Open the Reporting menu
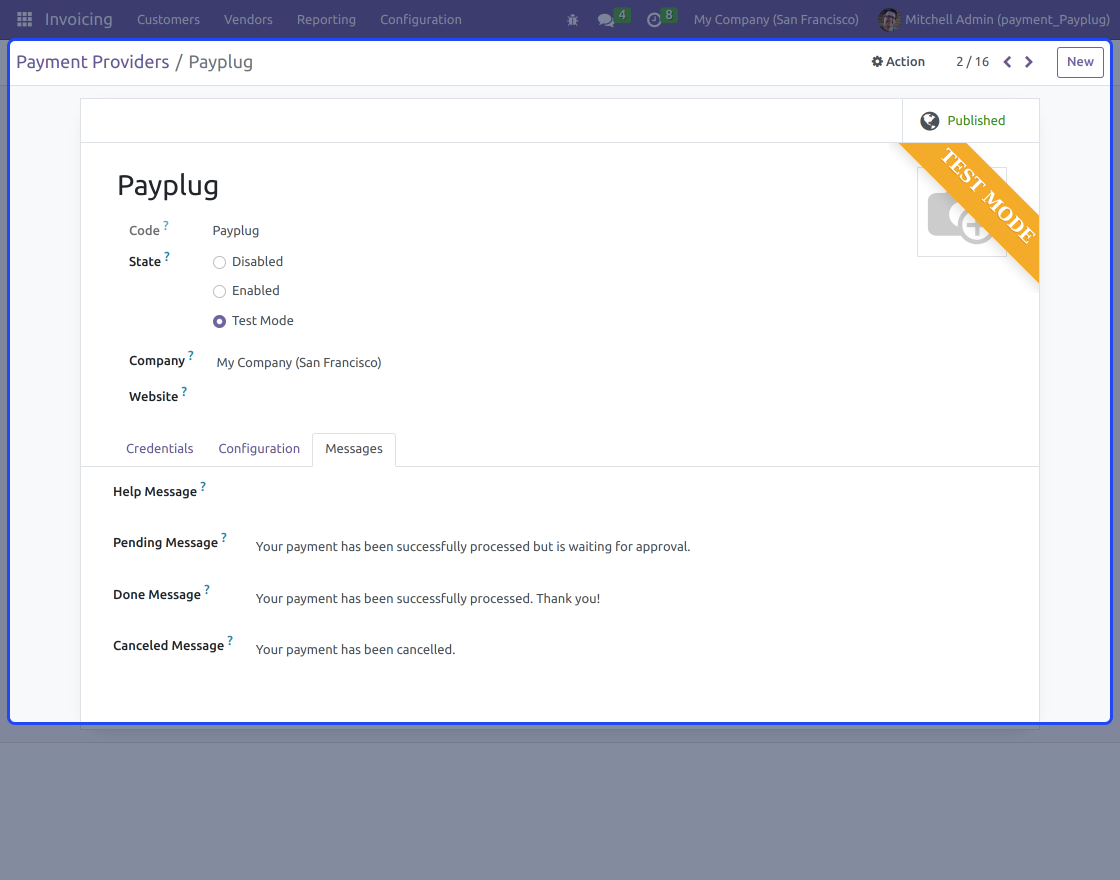This screenshot has height=880, width=1120. pyautogui.click(x=326, y=20)
